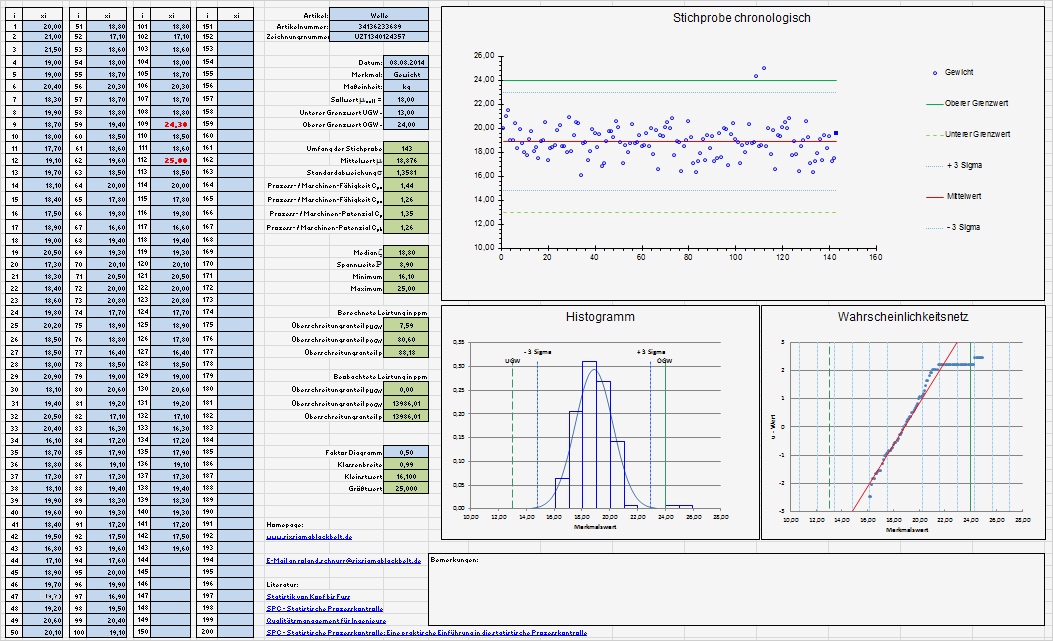This screenshot has height=641, width=1053.
Task: Select the Unterer Grenzwert legend entry
Action: point(977,134)
